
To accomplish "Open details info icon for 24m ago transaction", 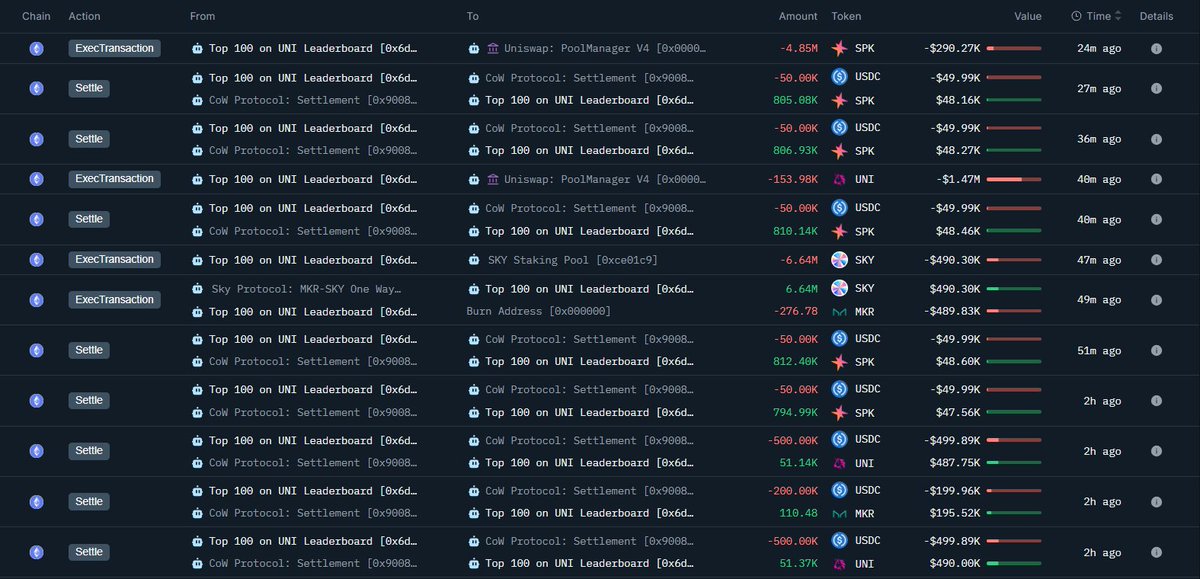I will [x=1156, y=48].
